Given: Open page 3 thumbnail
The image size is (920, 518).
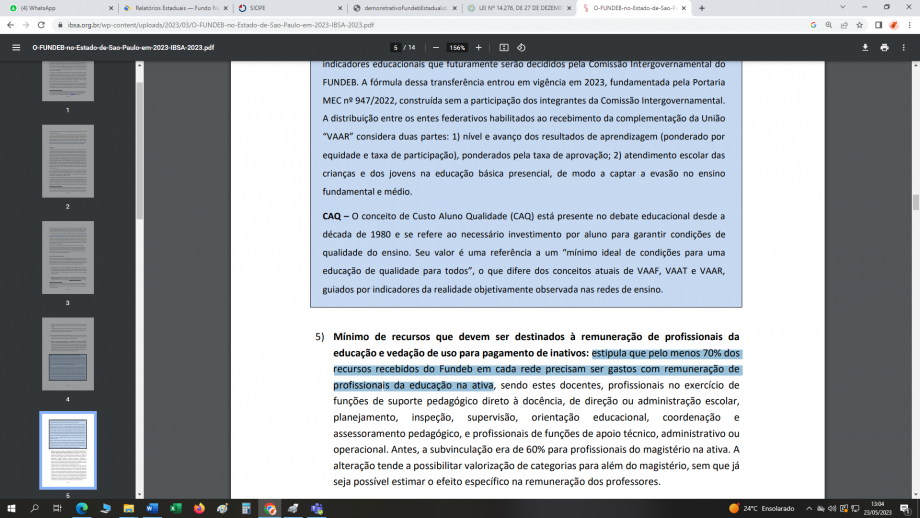Looking at the screenshot, I should click(x=67, y=258).
